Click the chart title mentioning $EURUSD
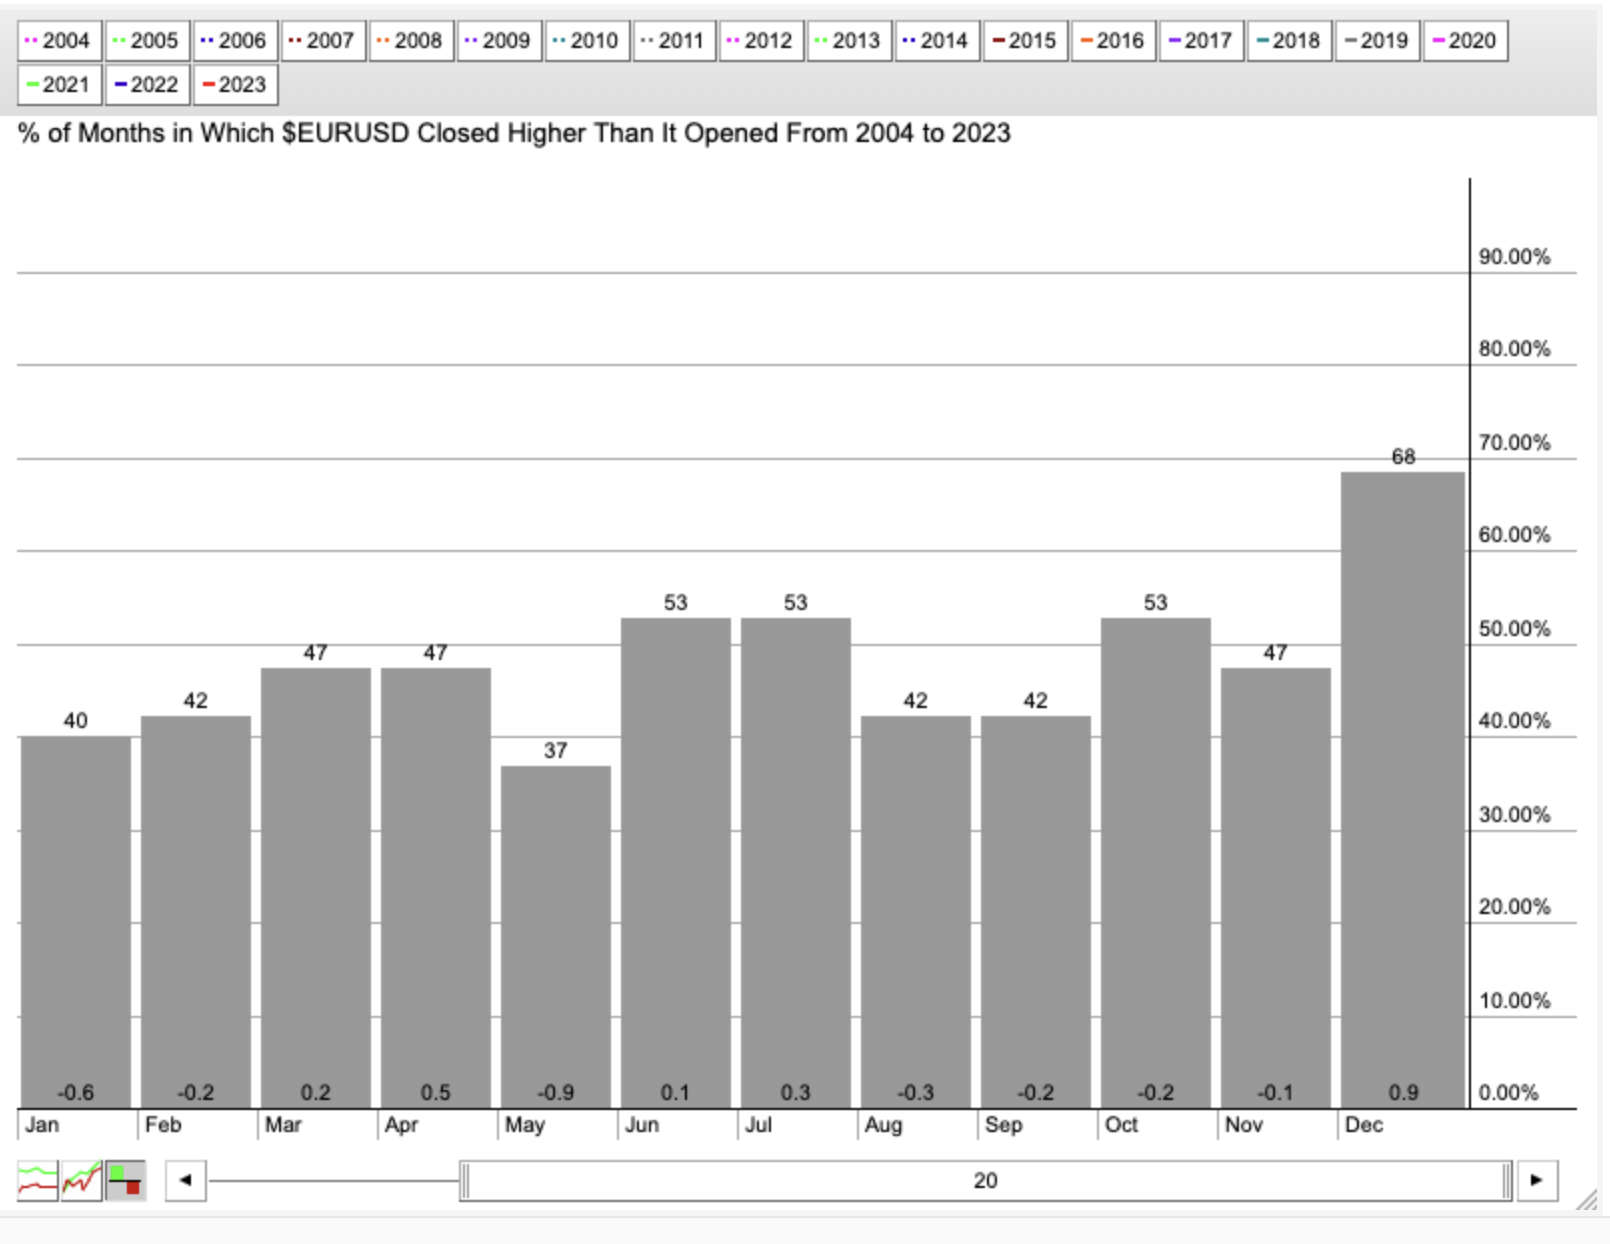1610x1244 pixels. click(x=514, y=133)
